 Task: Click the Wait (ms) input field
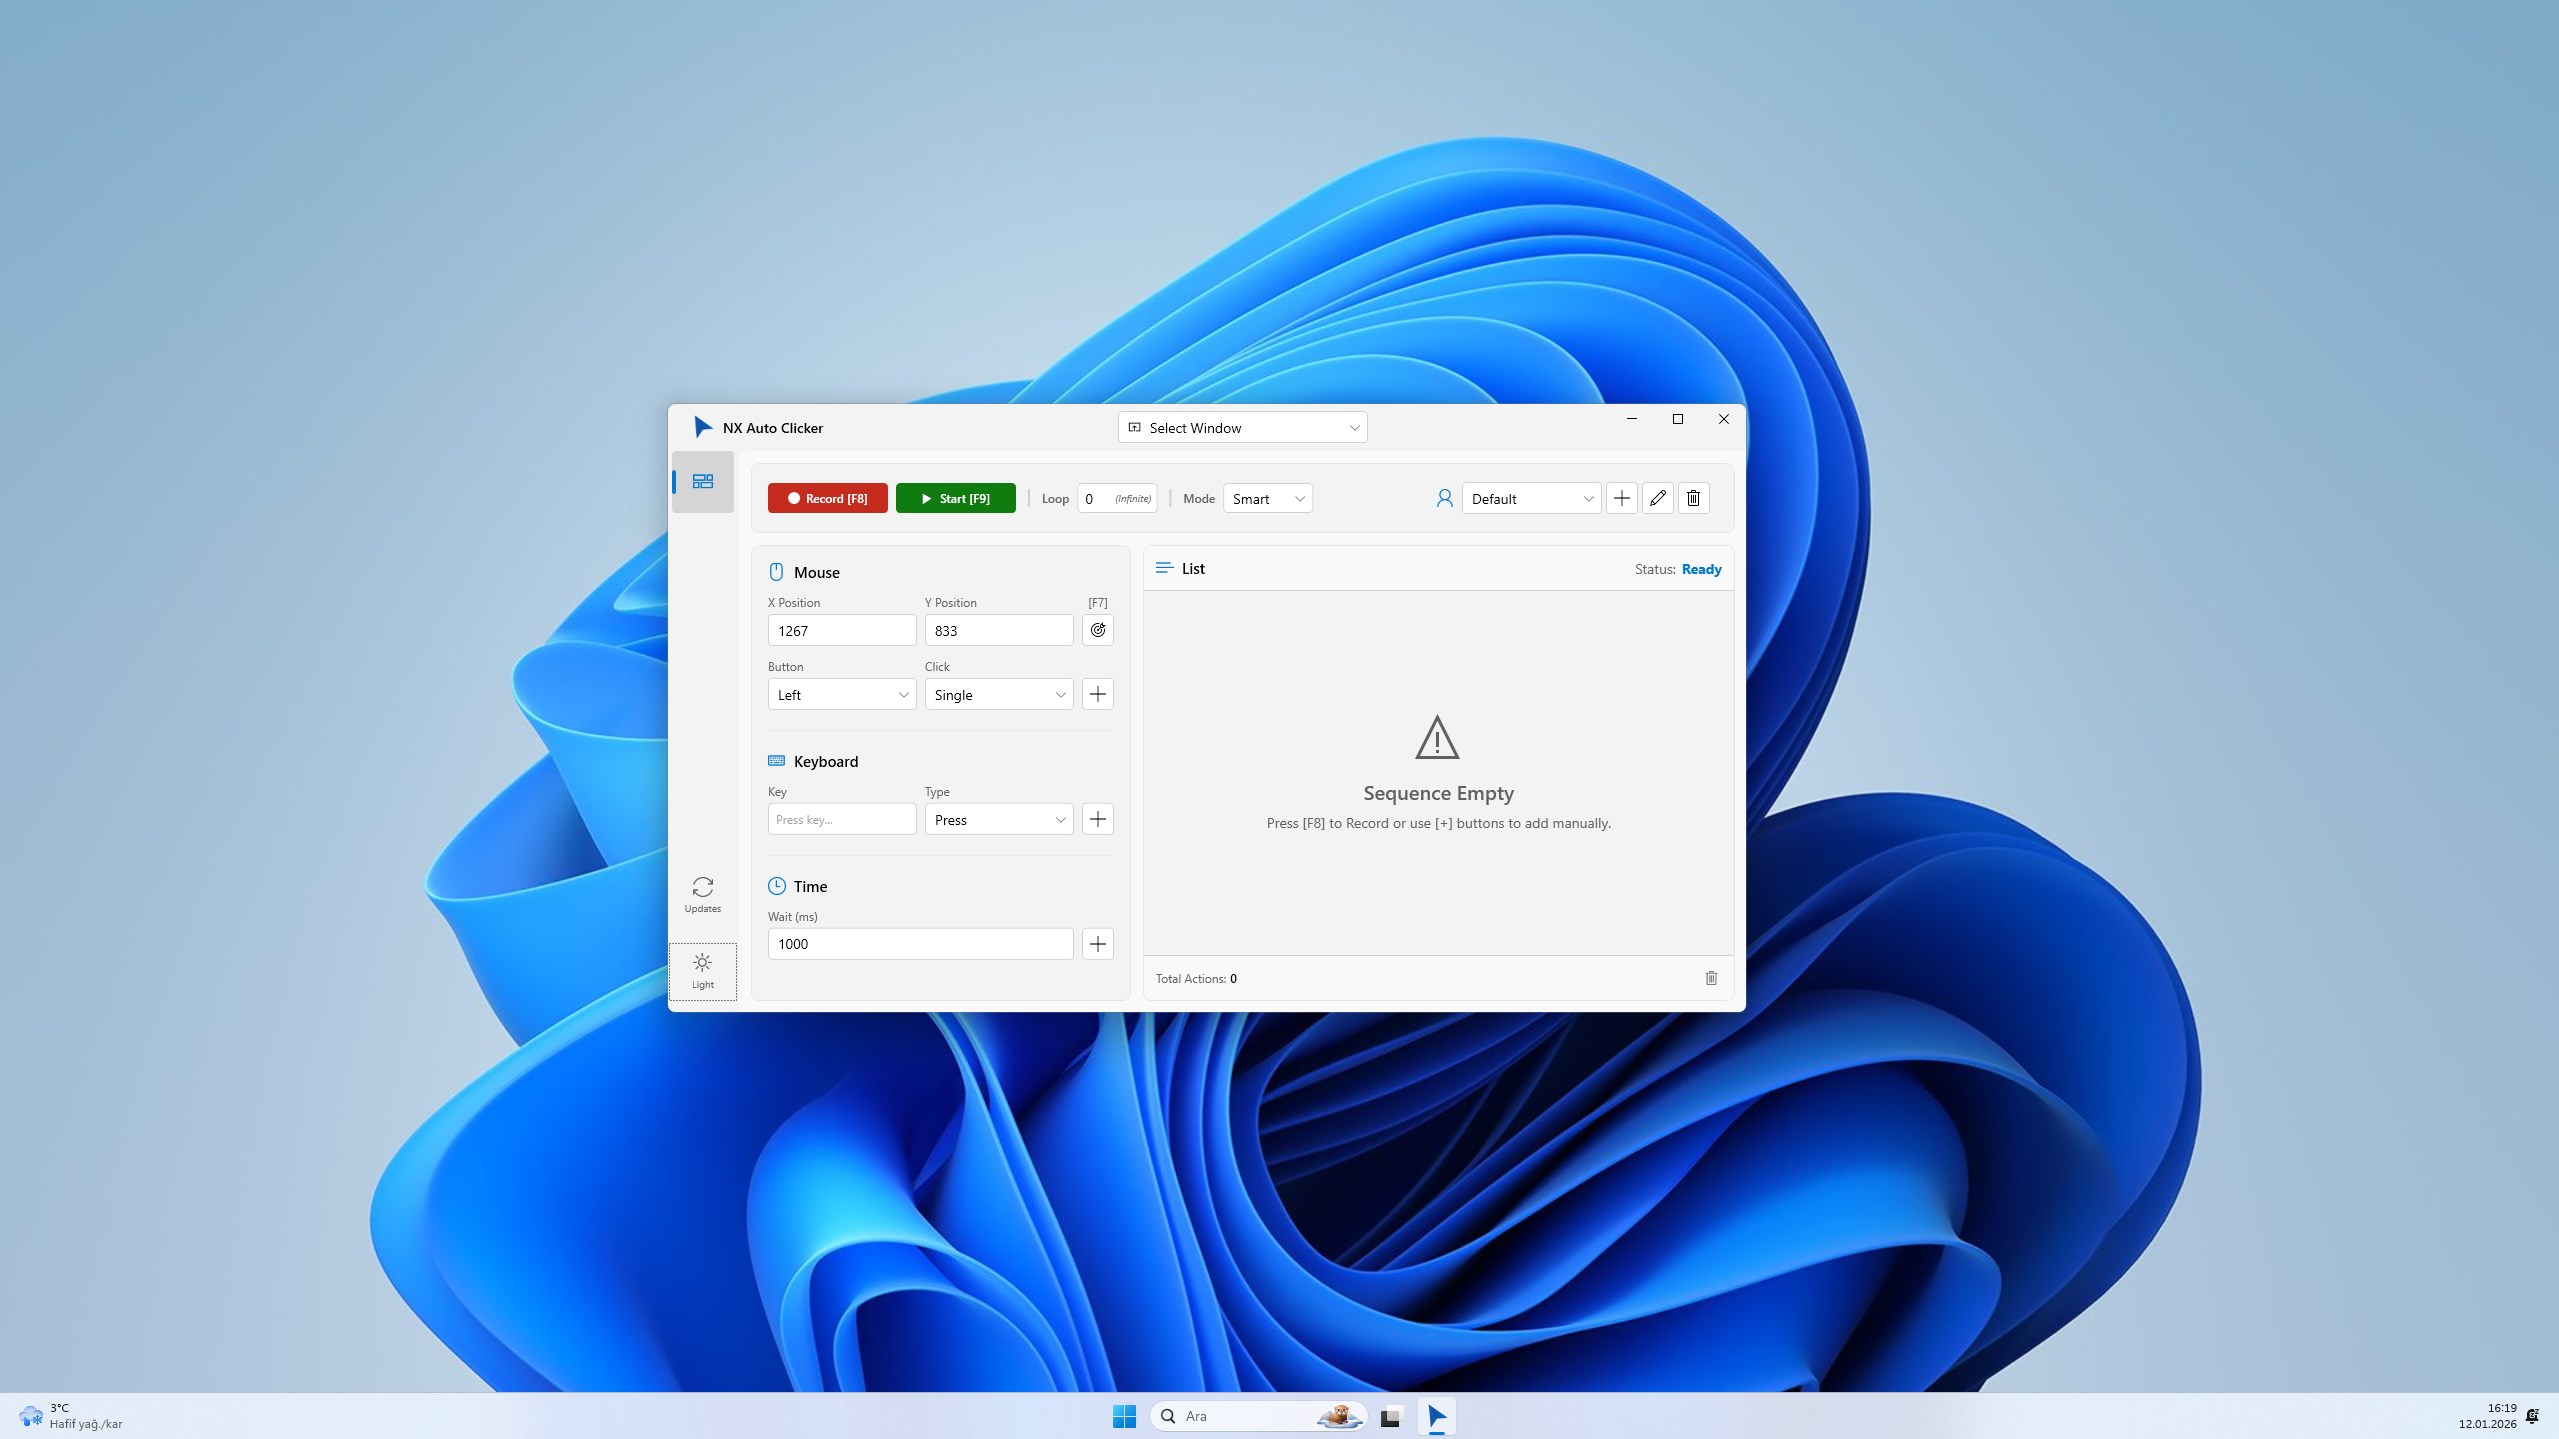pyautogui.click(x=920, y=944)
